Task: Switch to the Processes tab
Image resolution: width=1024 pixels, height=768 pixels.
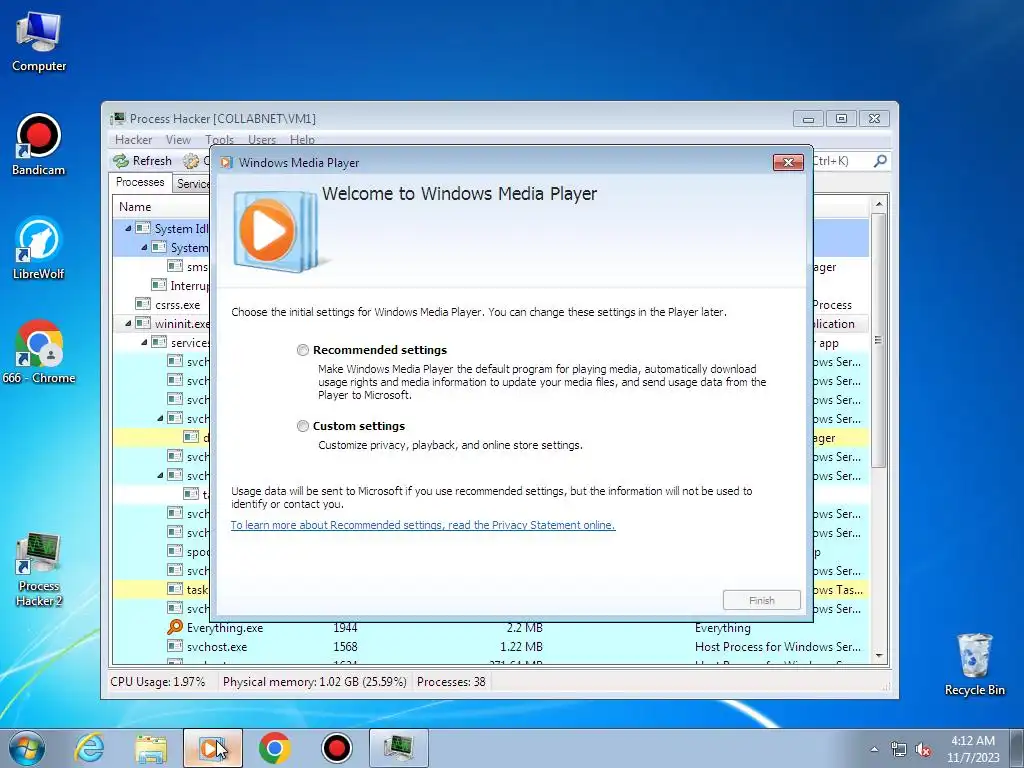Action: [140, 182]
